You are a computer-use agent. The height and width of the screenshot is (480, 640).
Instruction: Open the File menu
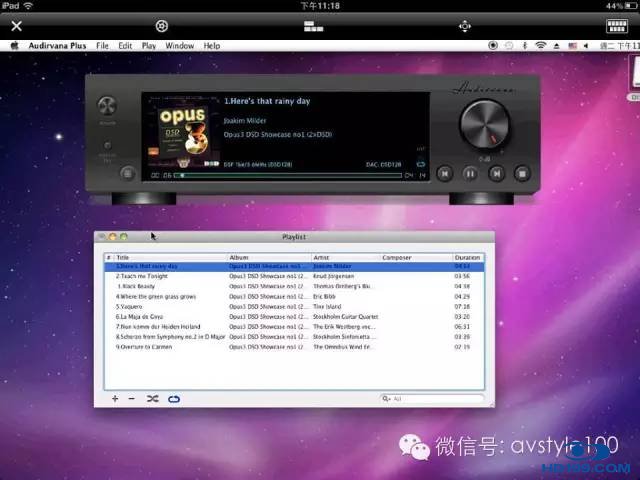pyautogui.click(x=102, y=46)
